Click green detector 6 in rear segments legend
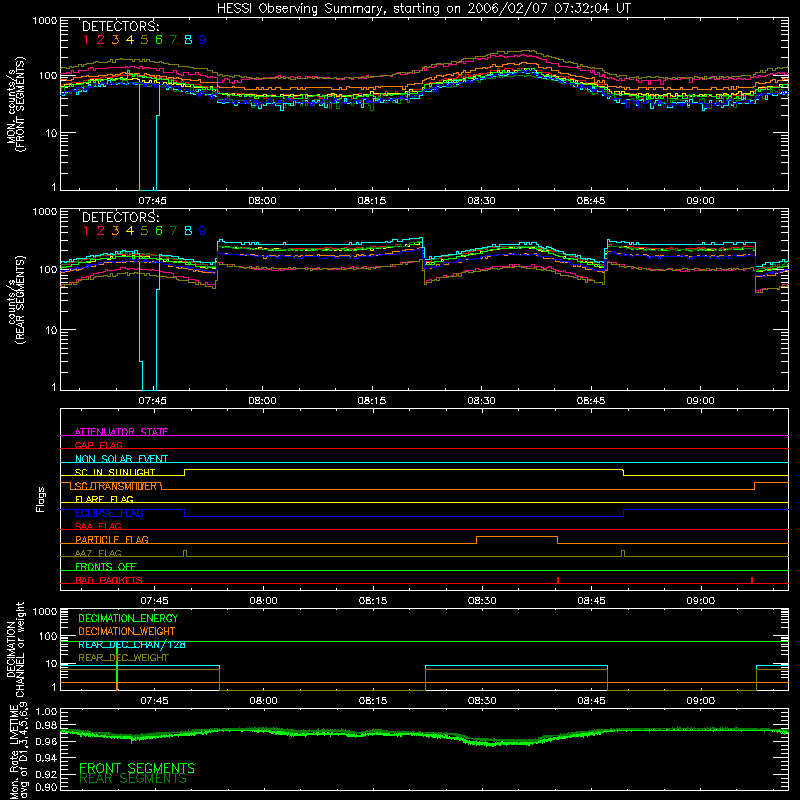 click(159, 231)
